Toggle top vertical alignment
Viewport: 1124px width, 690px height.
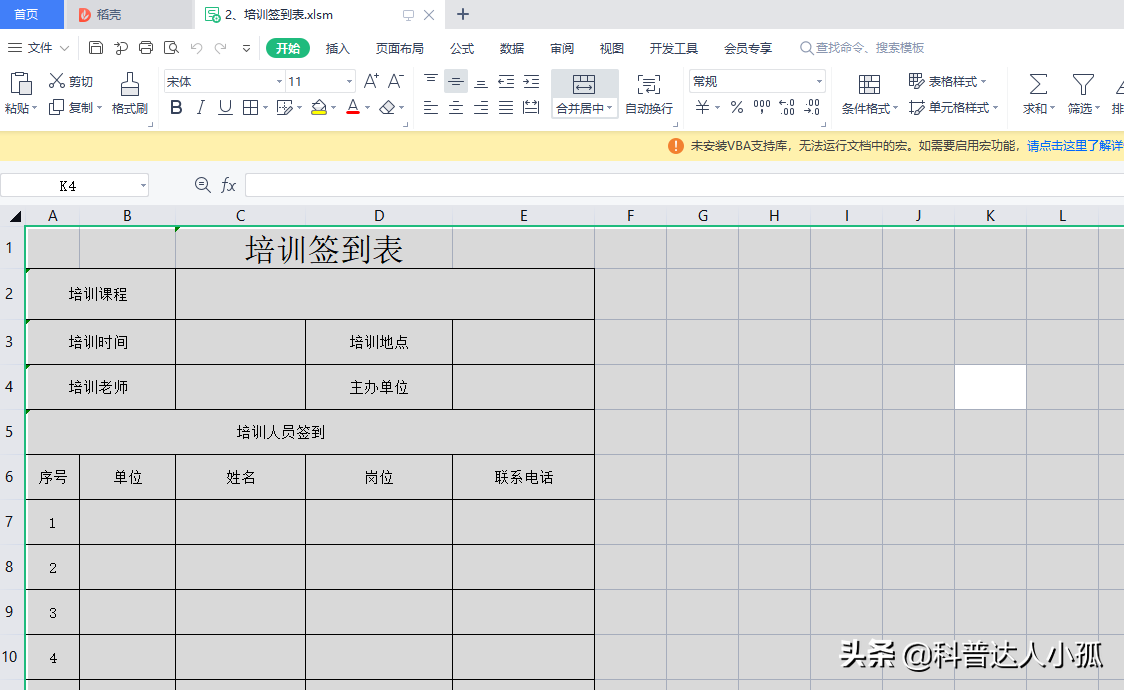(x=431, y=81)
